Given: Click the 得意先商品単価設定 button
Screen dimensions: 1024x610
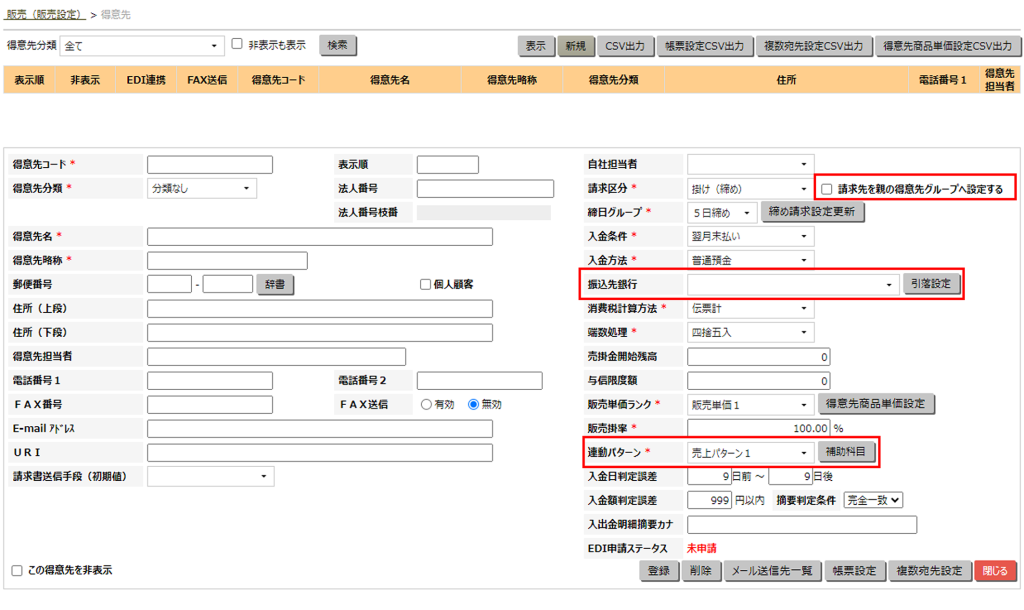Looking at the screenshot, I should [x=876, y=404].
